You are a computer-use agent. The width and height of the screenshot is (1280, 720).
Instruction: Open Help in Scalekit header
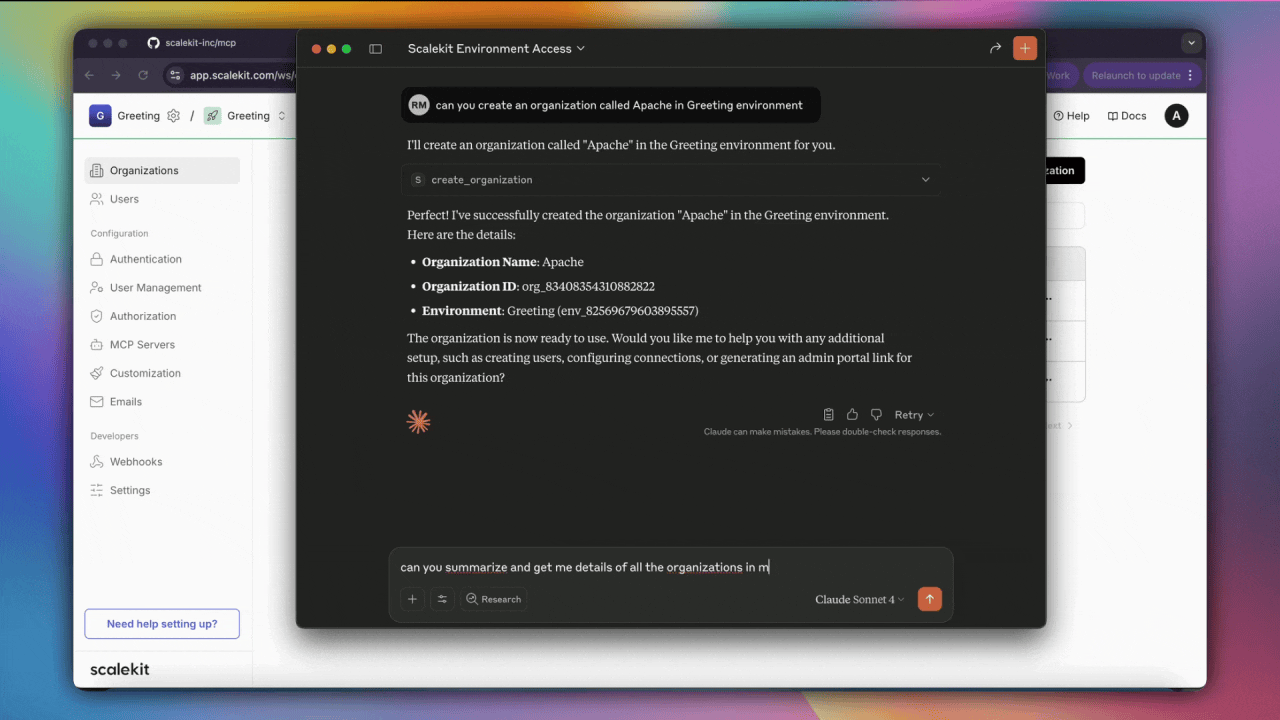pyautogui.click(x=1071, y=116)
